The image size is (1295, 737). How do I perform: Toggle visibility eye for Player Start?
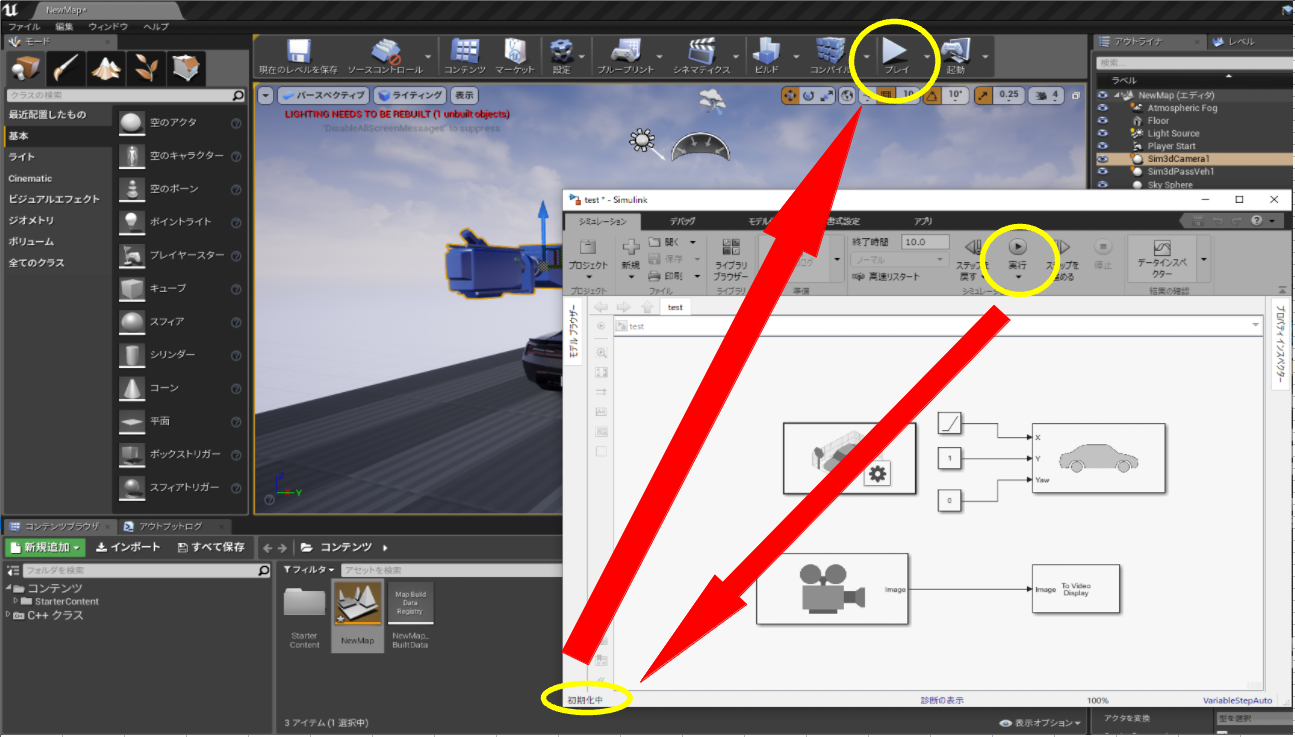point(1103,146)
